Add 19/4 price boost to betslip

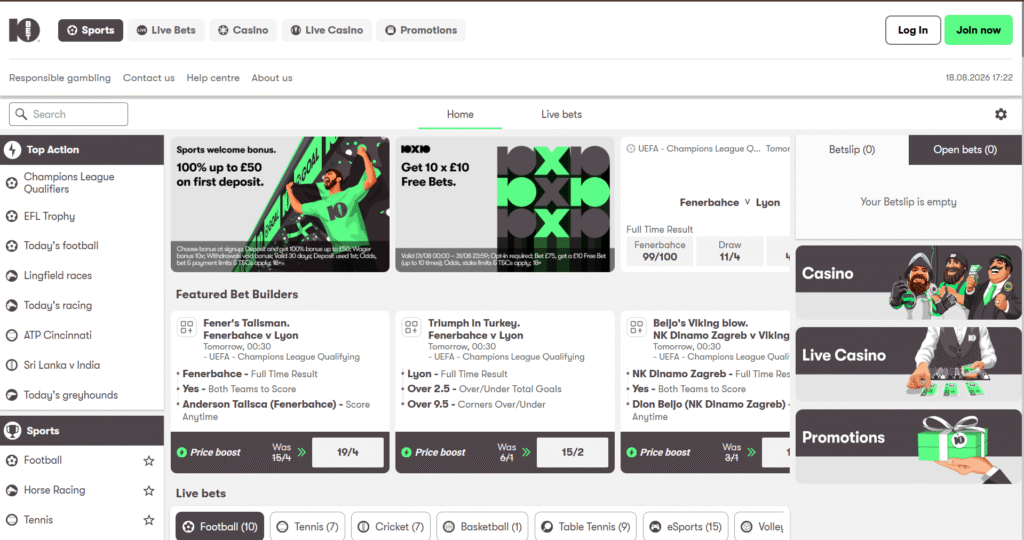(348, 453)
